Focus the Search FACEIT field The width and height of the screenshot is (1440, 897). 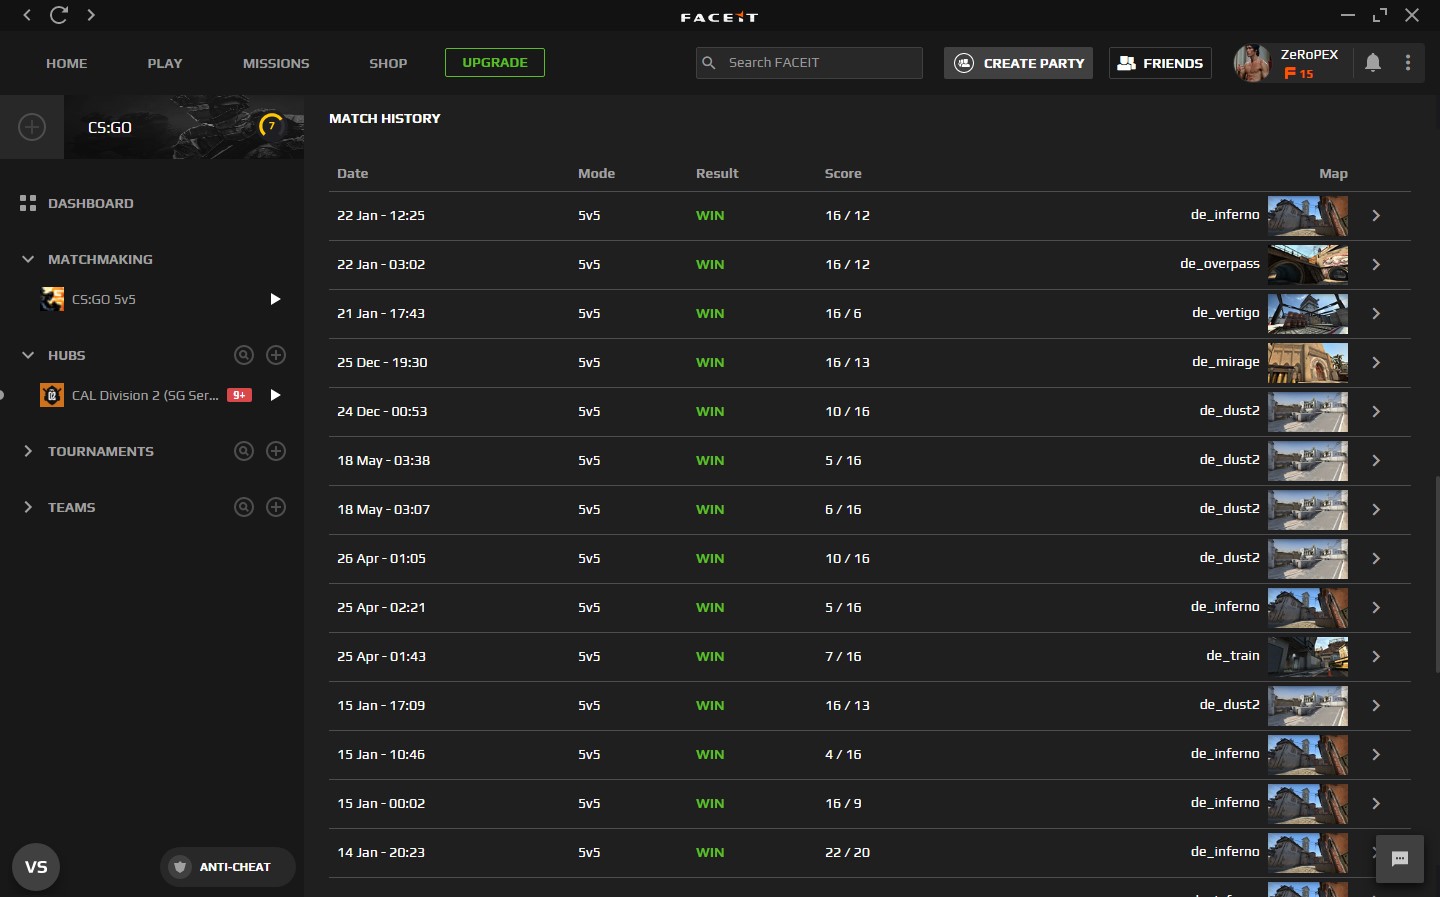click(809, 62)
